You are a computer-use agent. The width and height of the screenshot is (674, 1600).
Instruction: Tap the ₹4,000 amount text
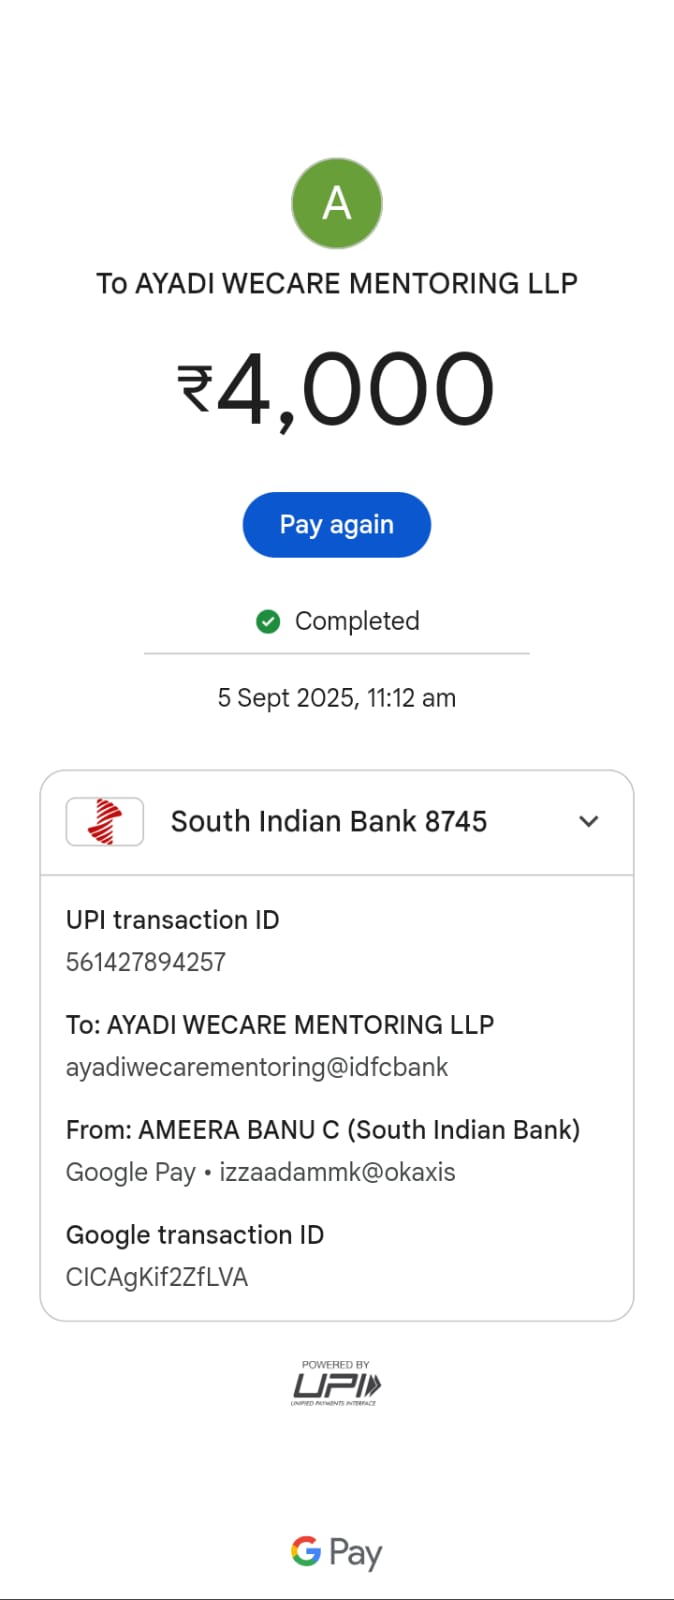337,389
